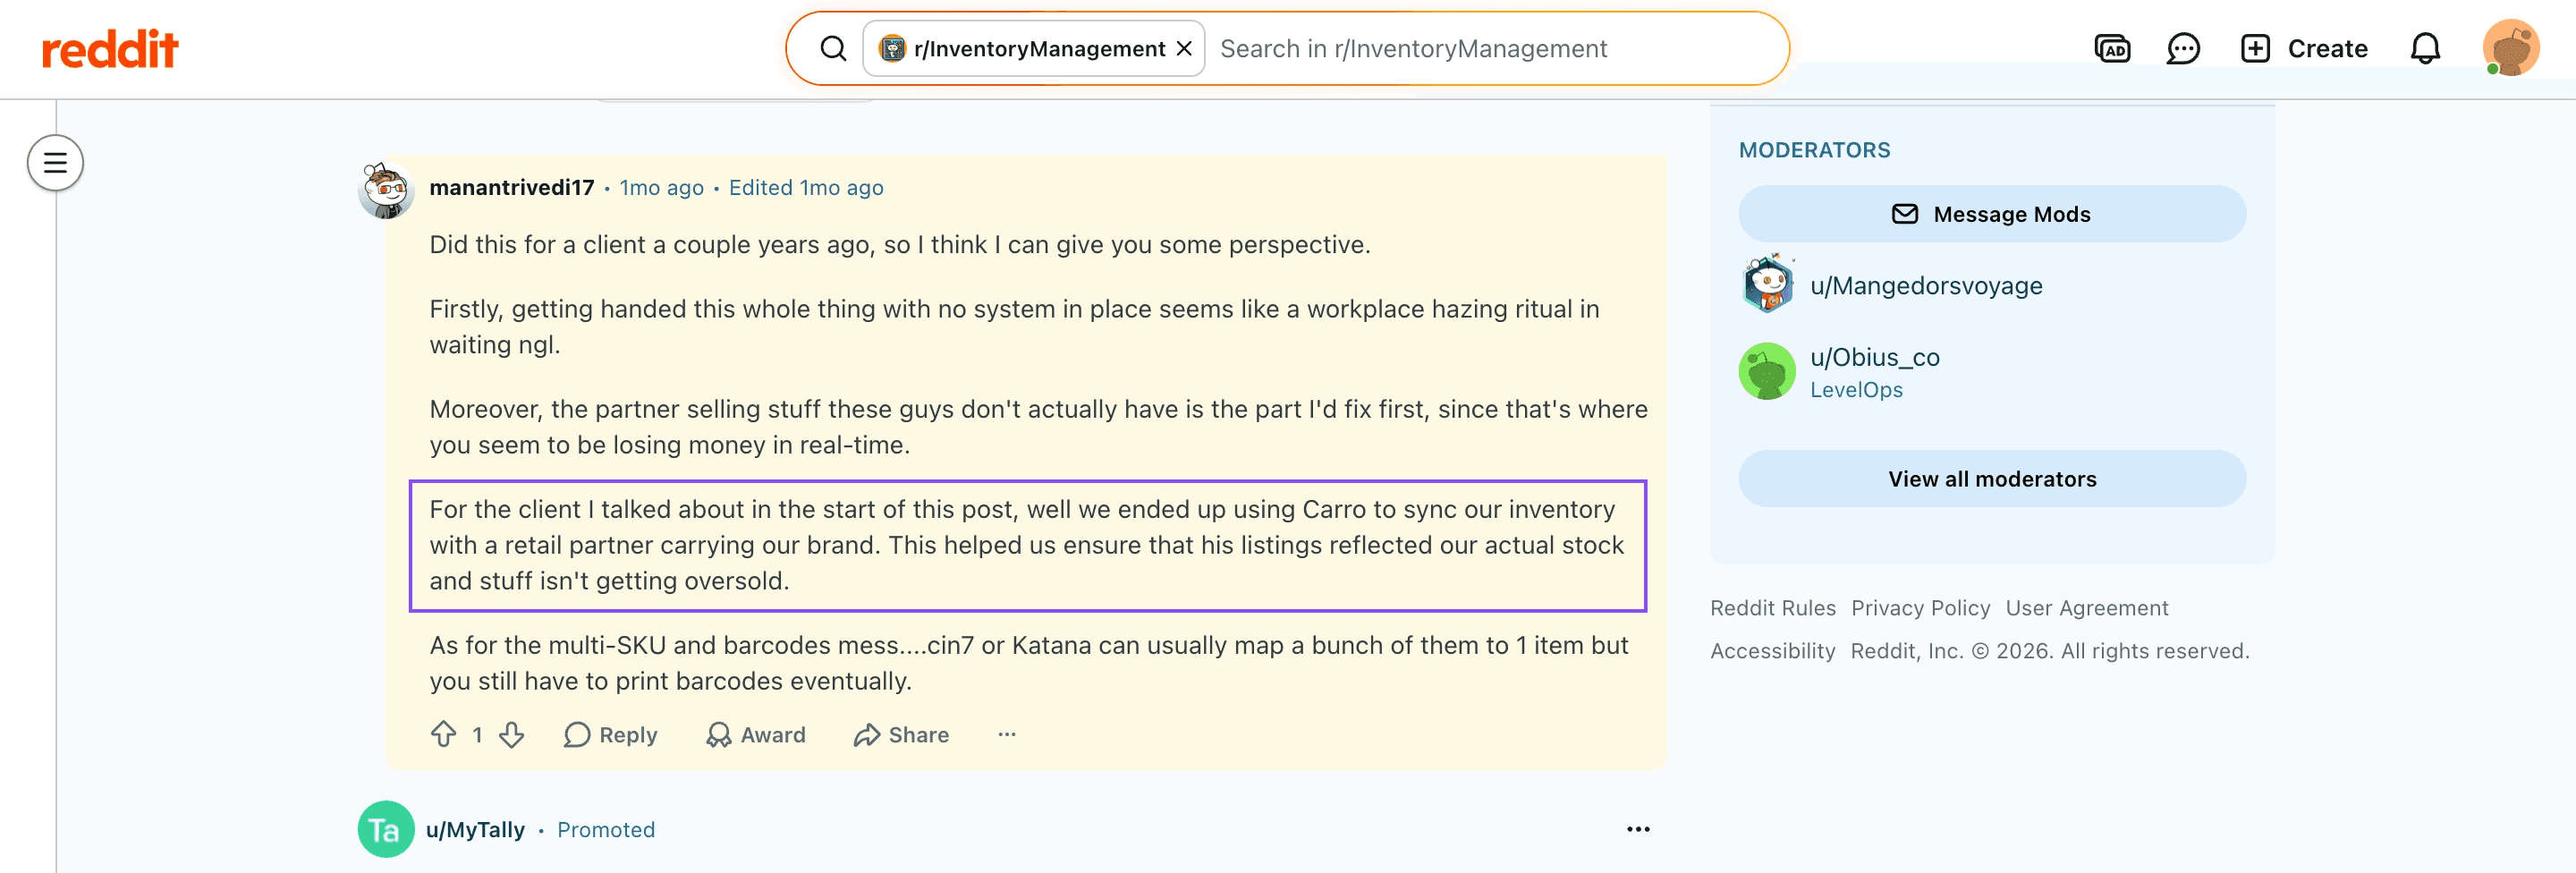
Task: Open the user profile avatar menu
Action: point(2511,48)
